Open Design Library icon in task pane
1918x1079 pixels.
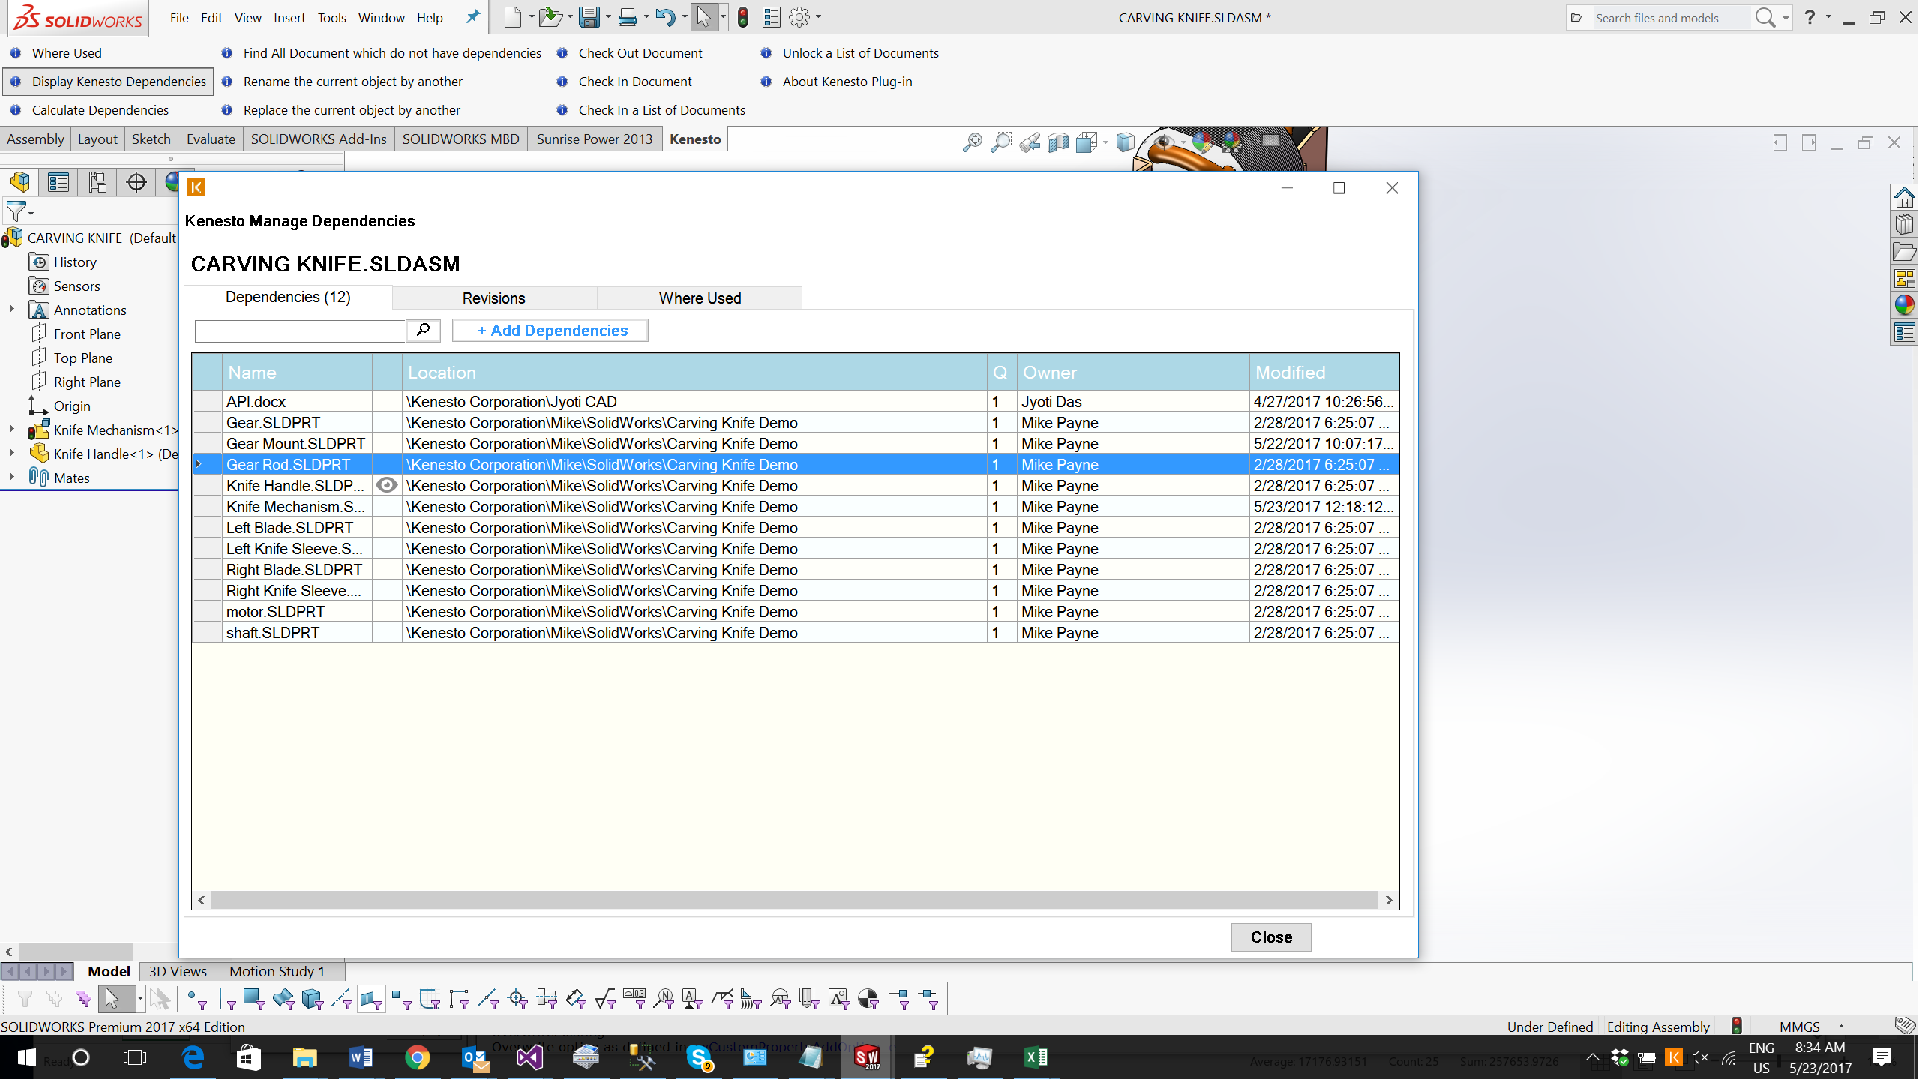click(x=1904, y=224)
